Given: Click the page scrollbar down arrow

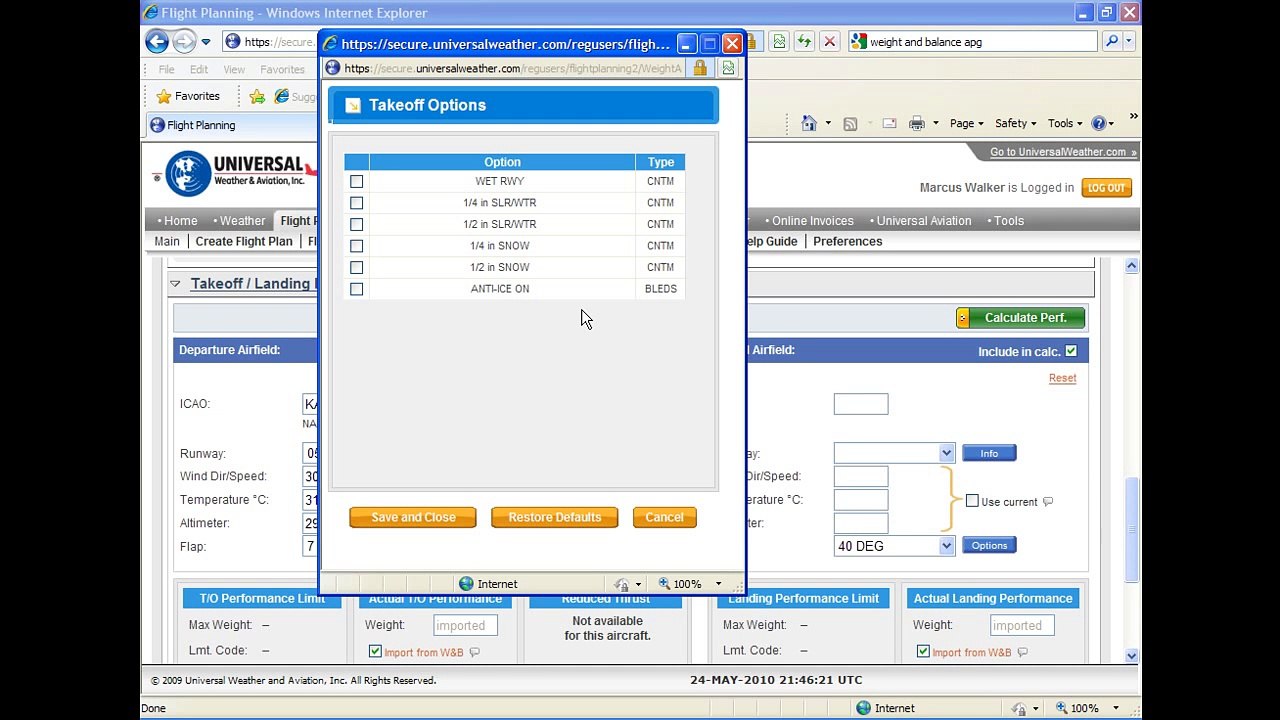Looking at the screenshot, I should click(1131, 656).
